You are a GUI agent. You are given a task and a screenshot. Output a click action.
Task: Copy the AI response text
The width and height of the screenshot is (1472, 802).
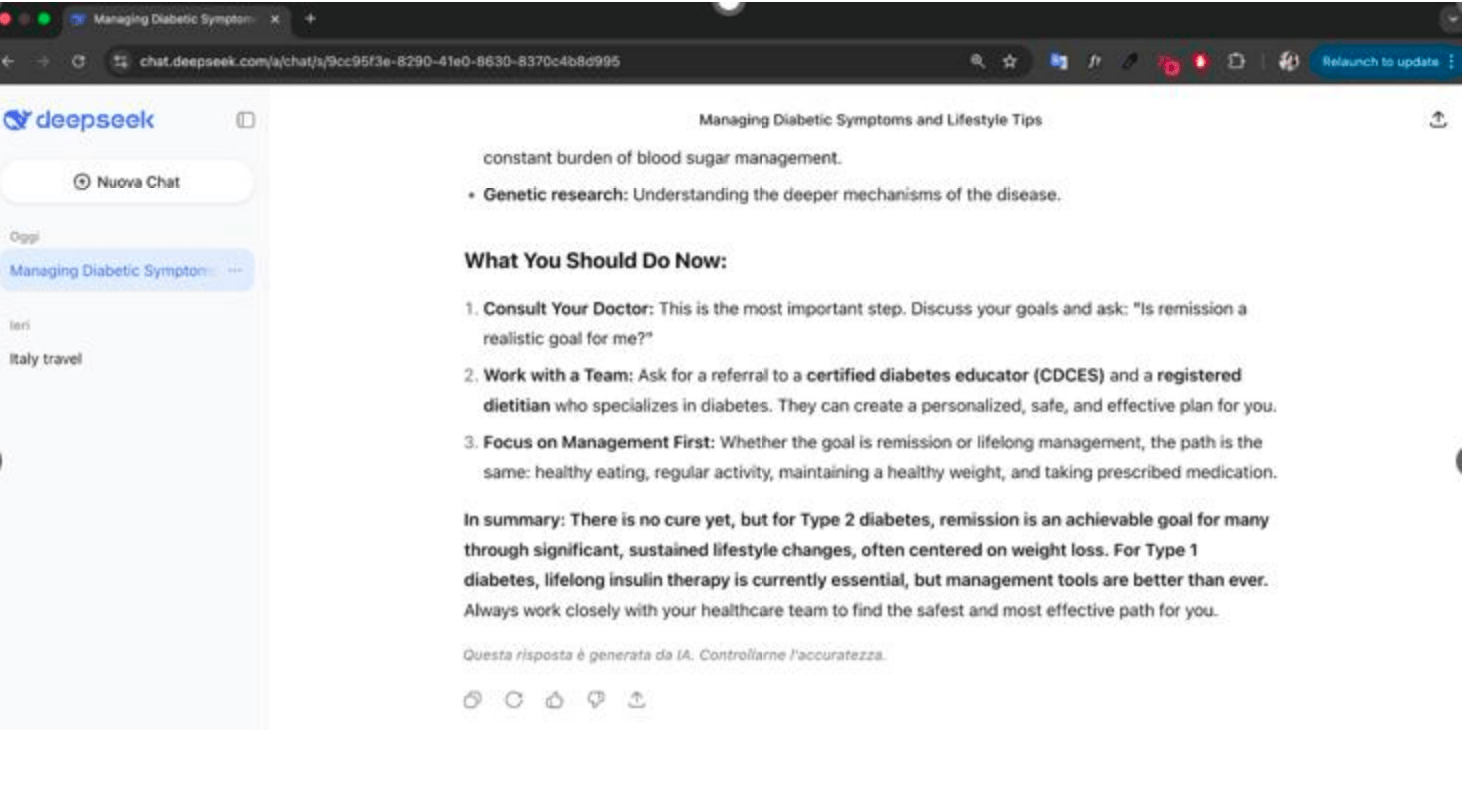coord(472,701)
